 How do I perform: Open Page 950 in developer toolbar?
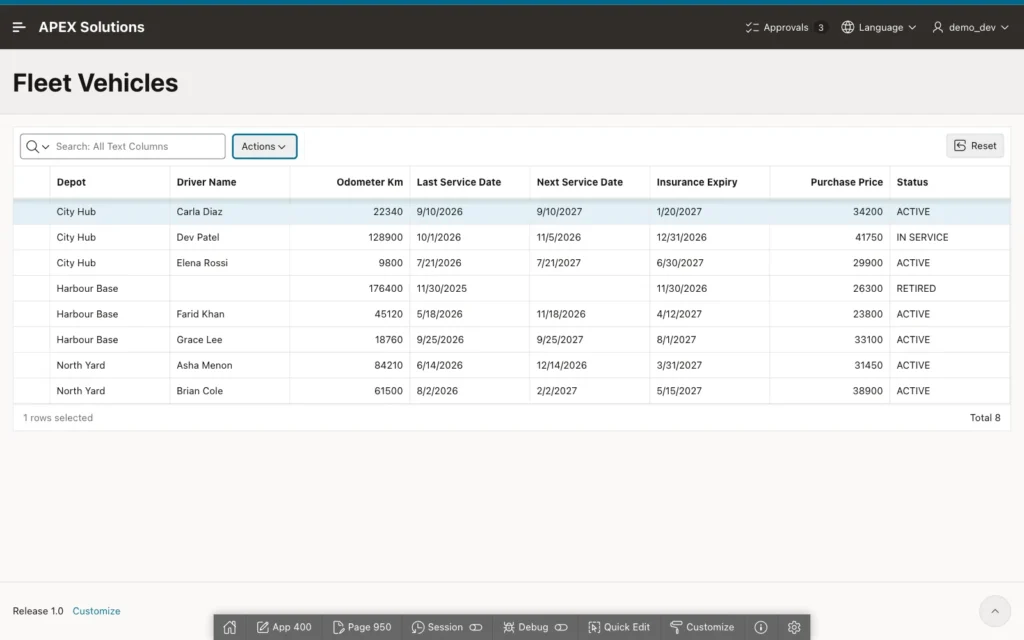(362, 627)
